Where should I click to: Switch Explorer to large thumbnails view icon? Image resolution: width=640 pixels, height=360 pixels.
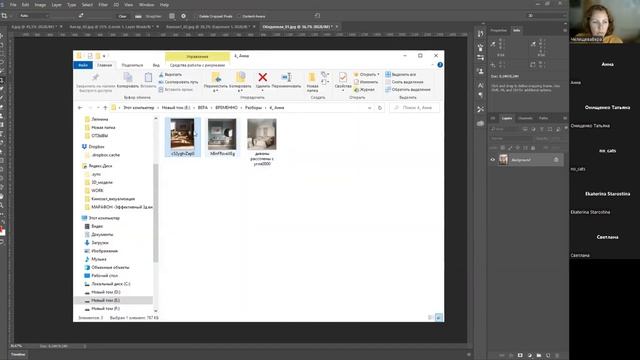(x=439, y=318)
